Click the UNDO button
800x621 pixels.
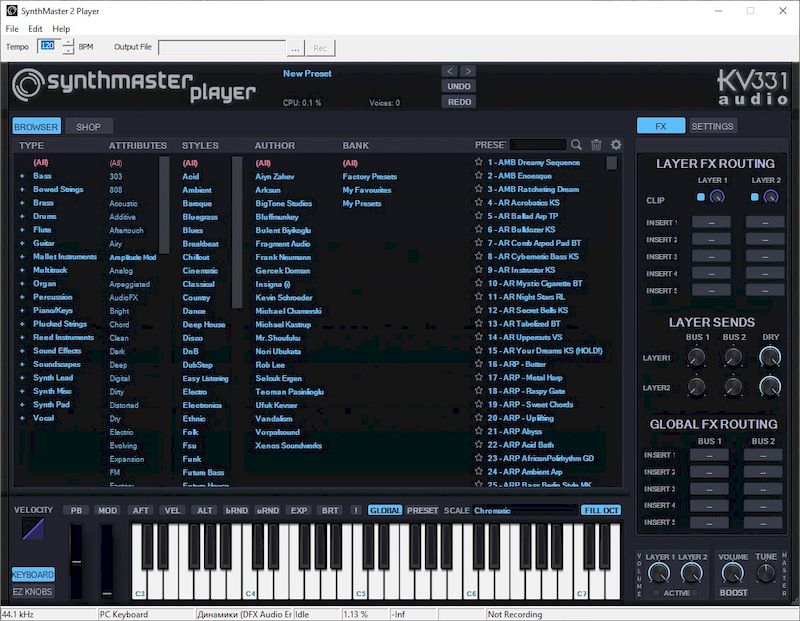pyautogui.click(x=459, y=86)
